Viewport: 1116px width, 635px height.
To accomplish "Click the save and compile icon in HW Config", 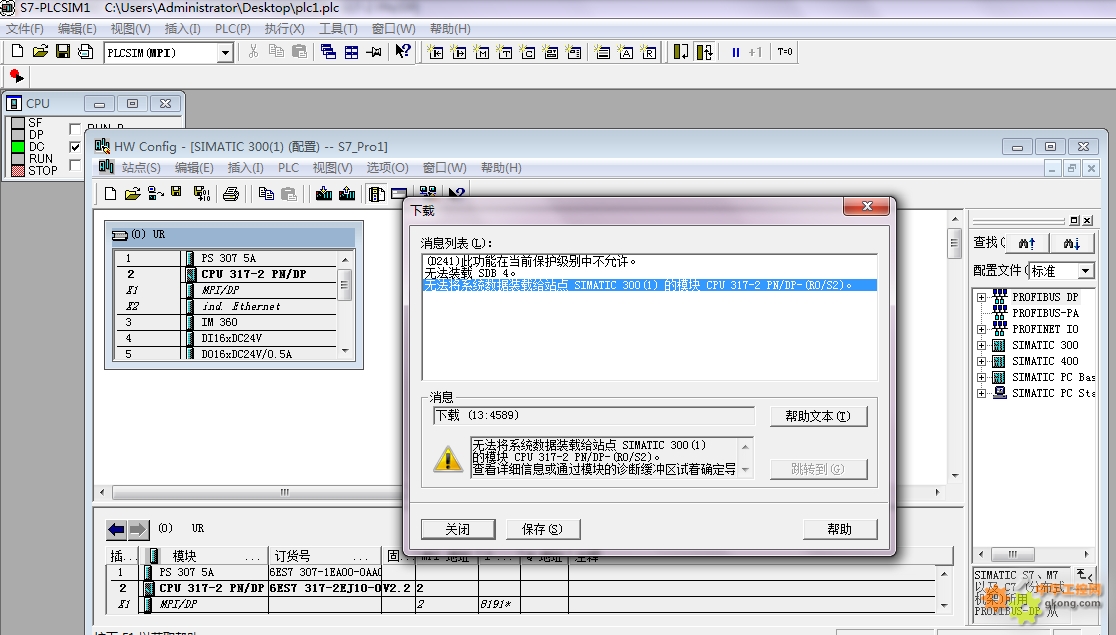I will click(x=201, y=194).
